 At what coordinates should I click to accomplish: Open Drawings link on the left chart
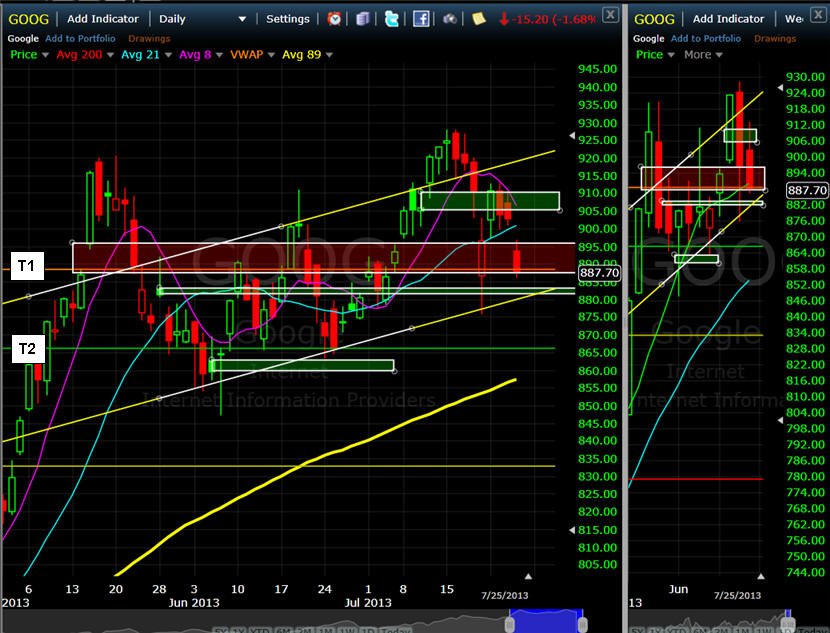(x=149, y=39)
